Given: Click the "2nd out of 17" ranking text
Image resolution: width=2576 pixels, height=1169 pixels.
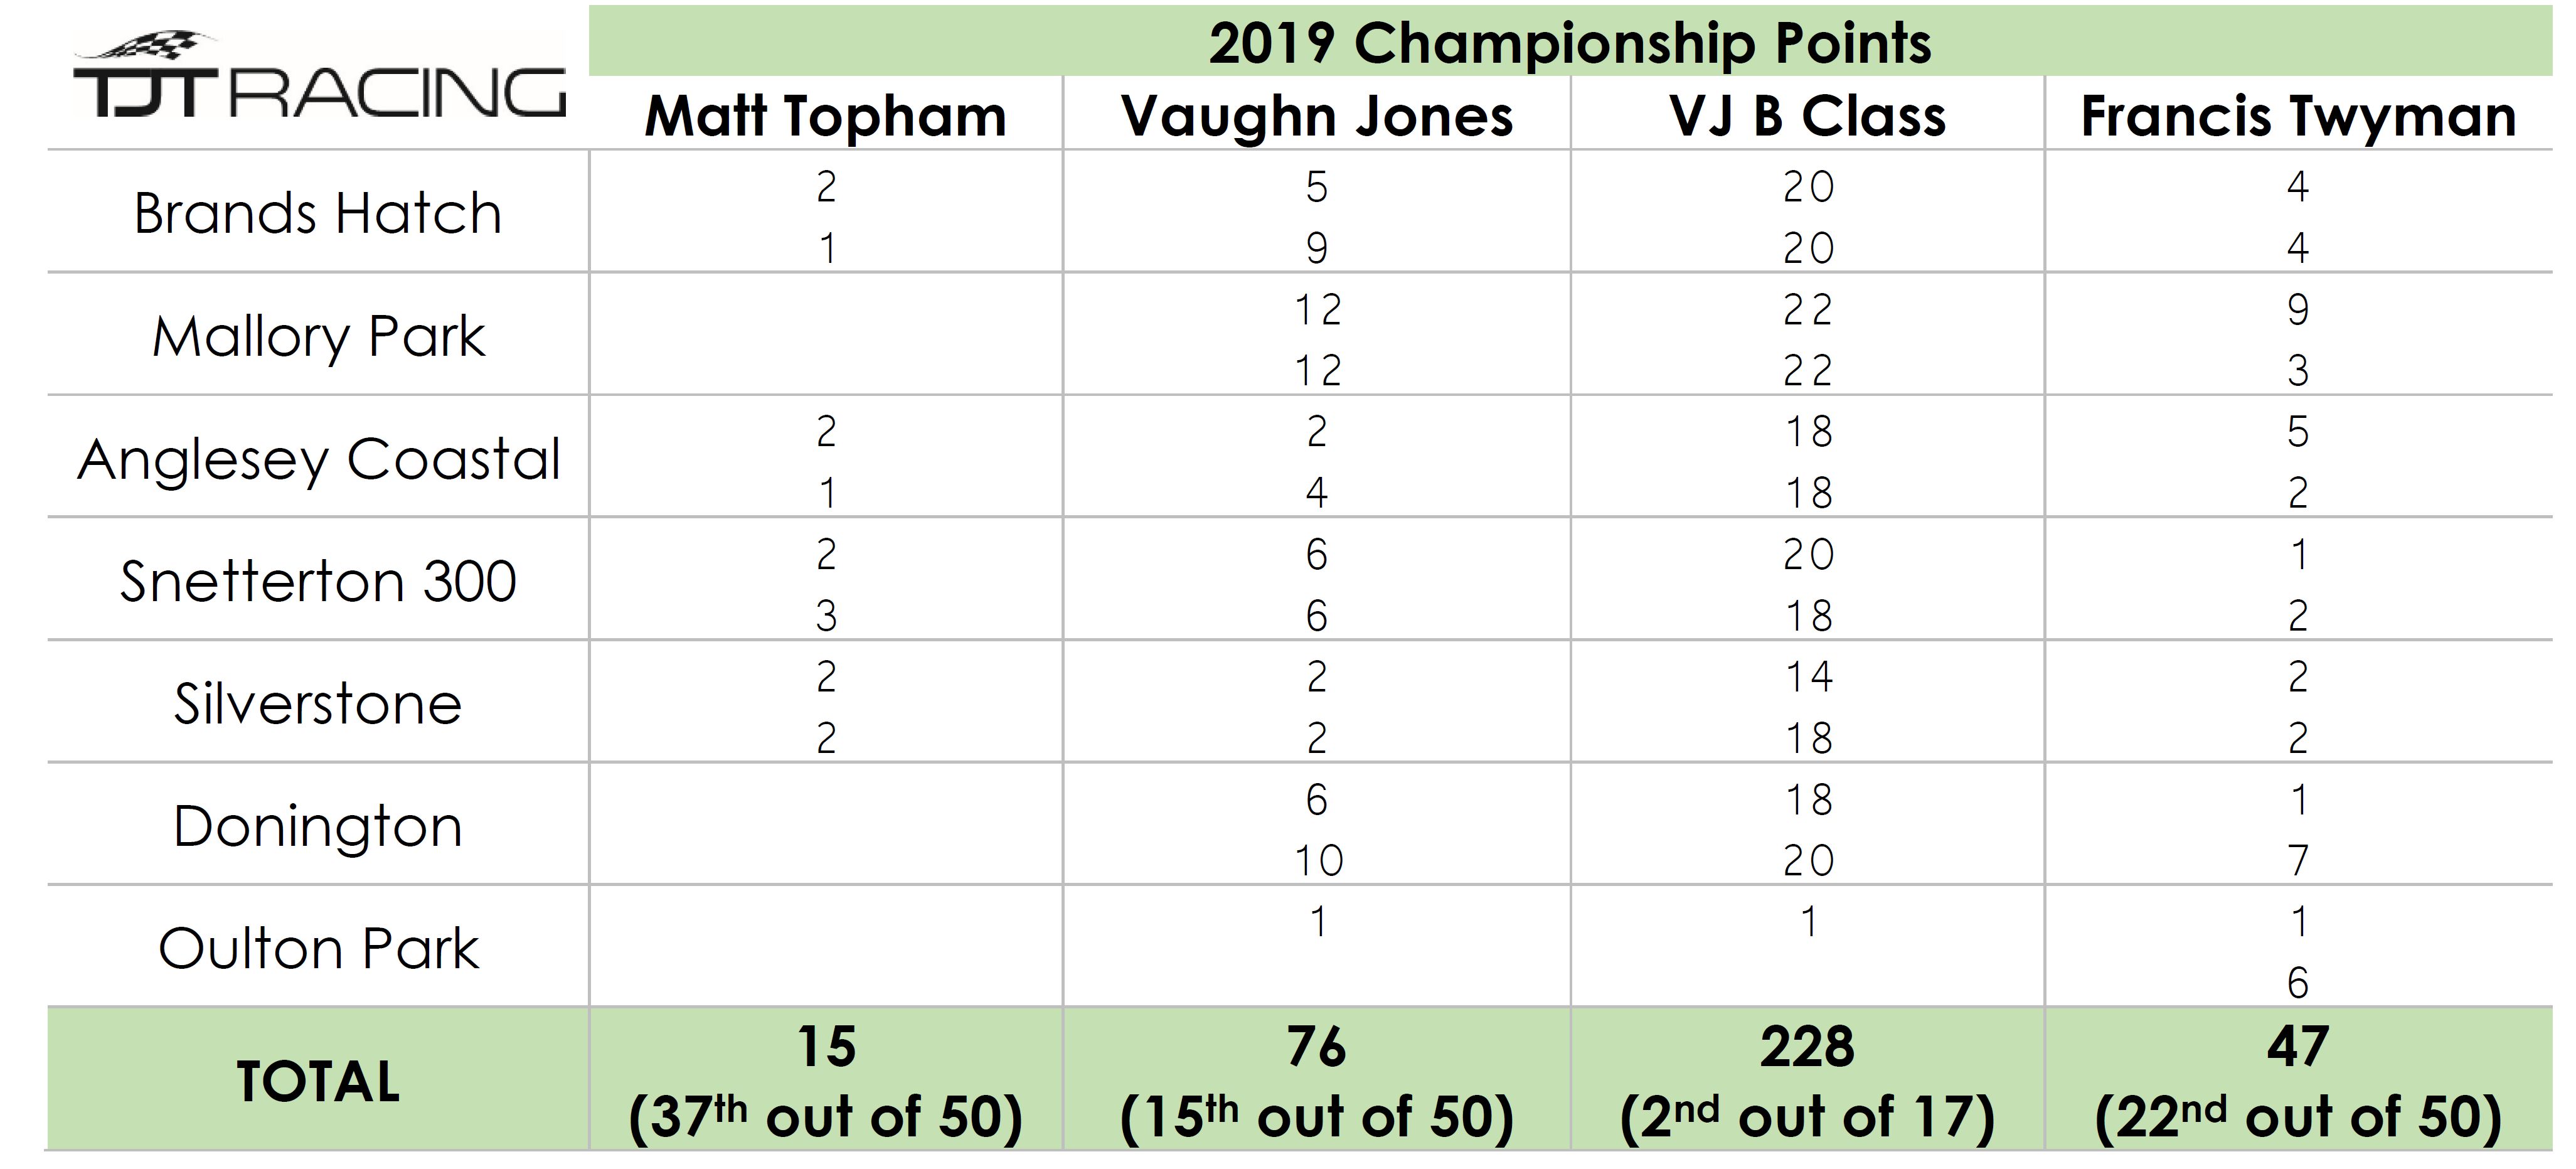Looking at the screenshot, I should (x=1807, y=1117).
